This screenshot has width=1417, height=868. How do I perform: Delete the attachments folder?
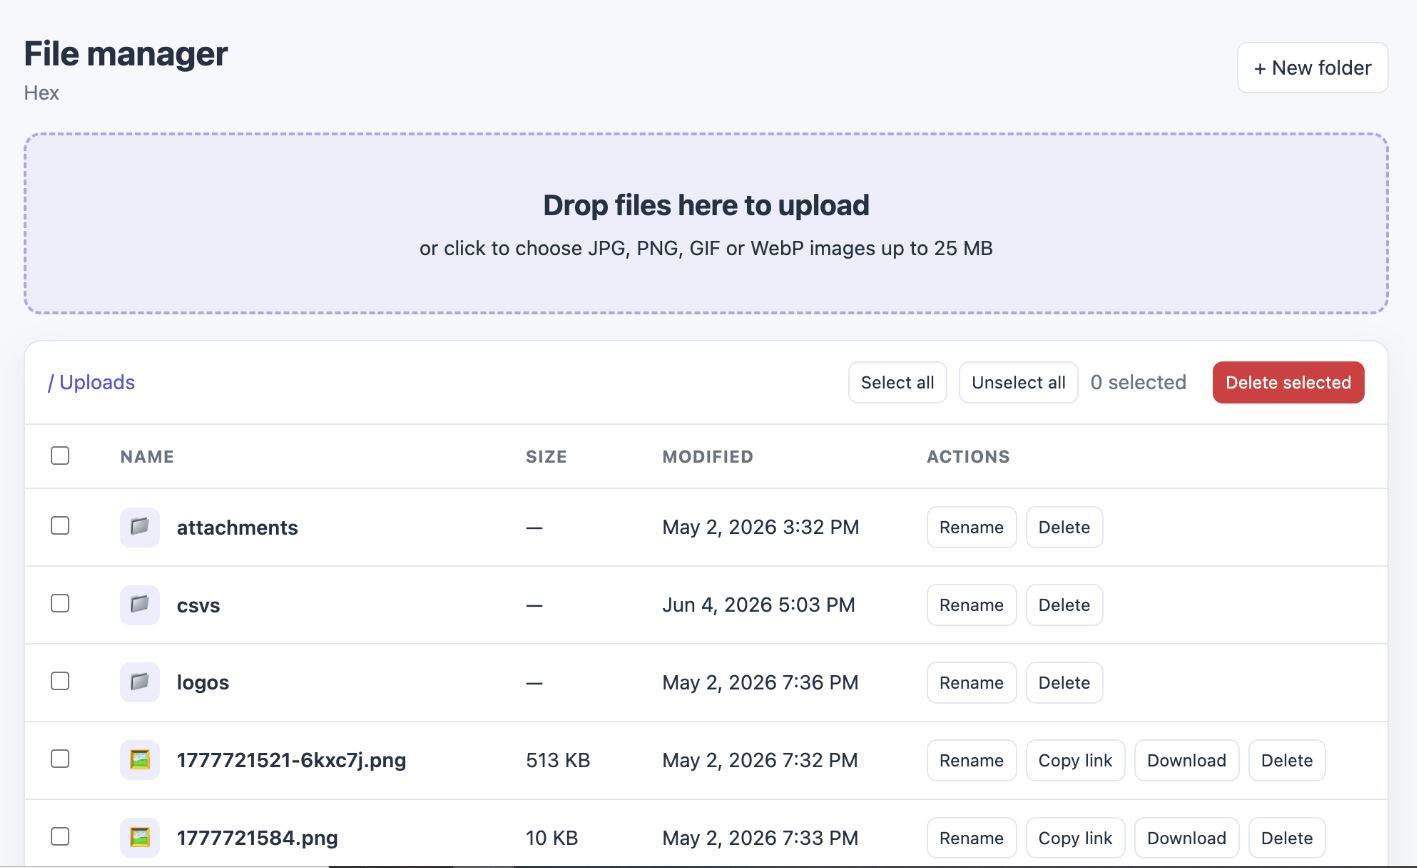pos(1064,527)
